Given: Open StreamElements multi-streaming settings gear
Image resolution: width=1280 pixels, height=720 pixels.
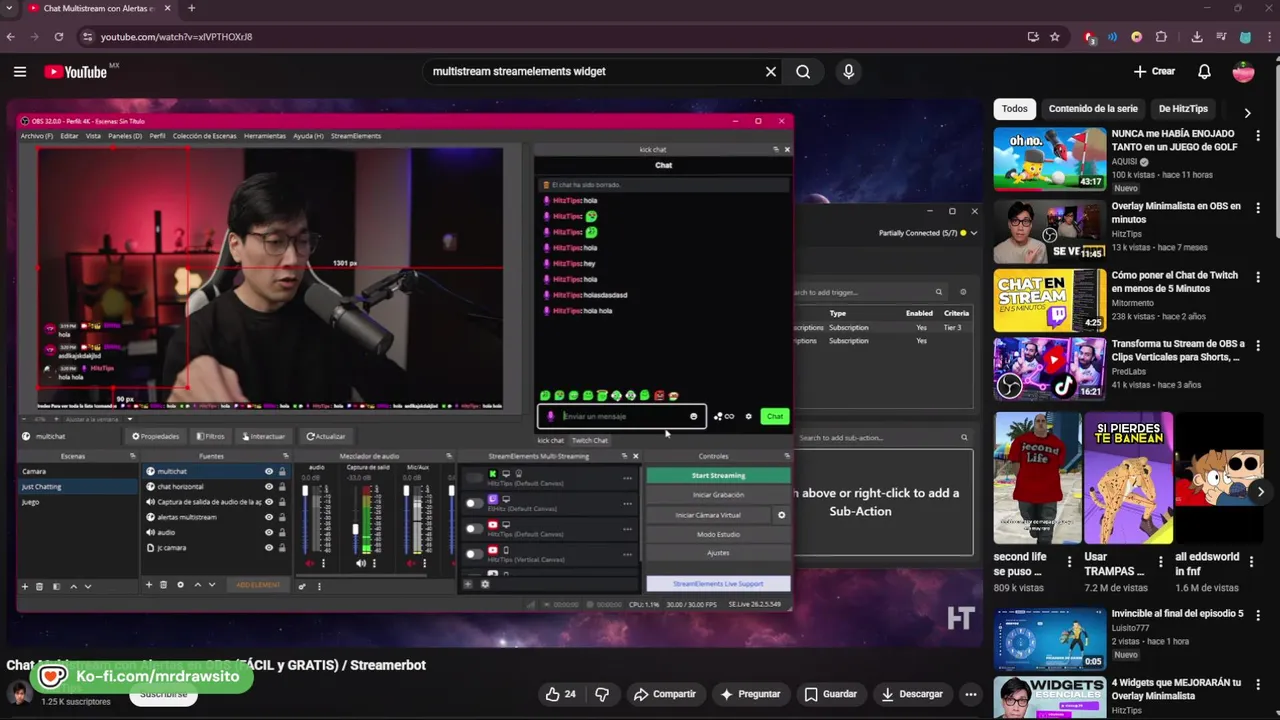Looking at the screenshot, I should pyautogui.click(x=485, y=585).
